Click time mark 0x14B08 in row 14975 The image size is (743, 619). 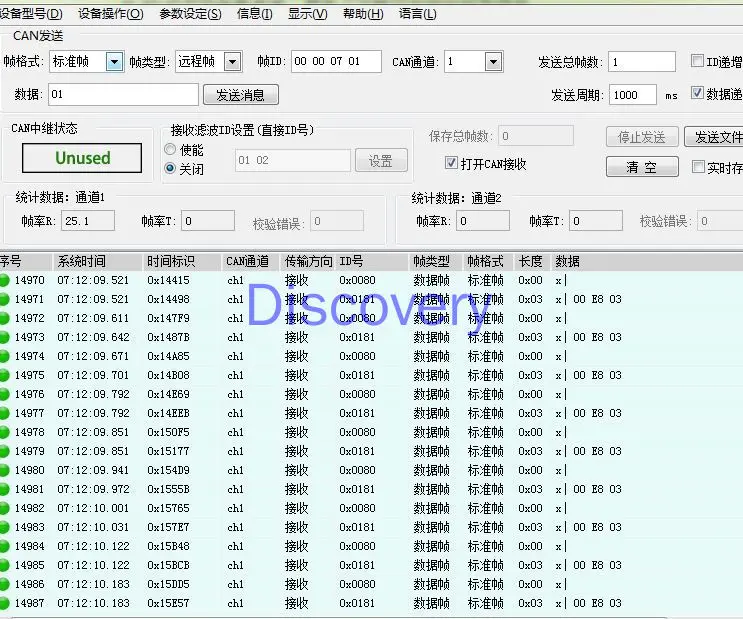pyautogui.click(x=168, y=375)
